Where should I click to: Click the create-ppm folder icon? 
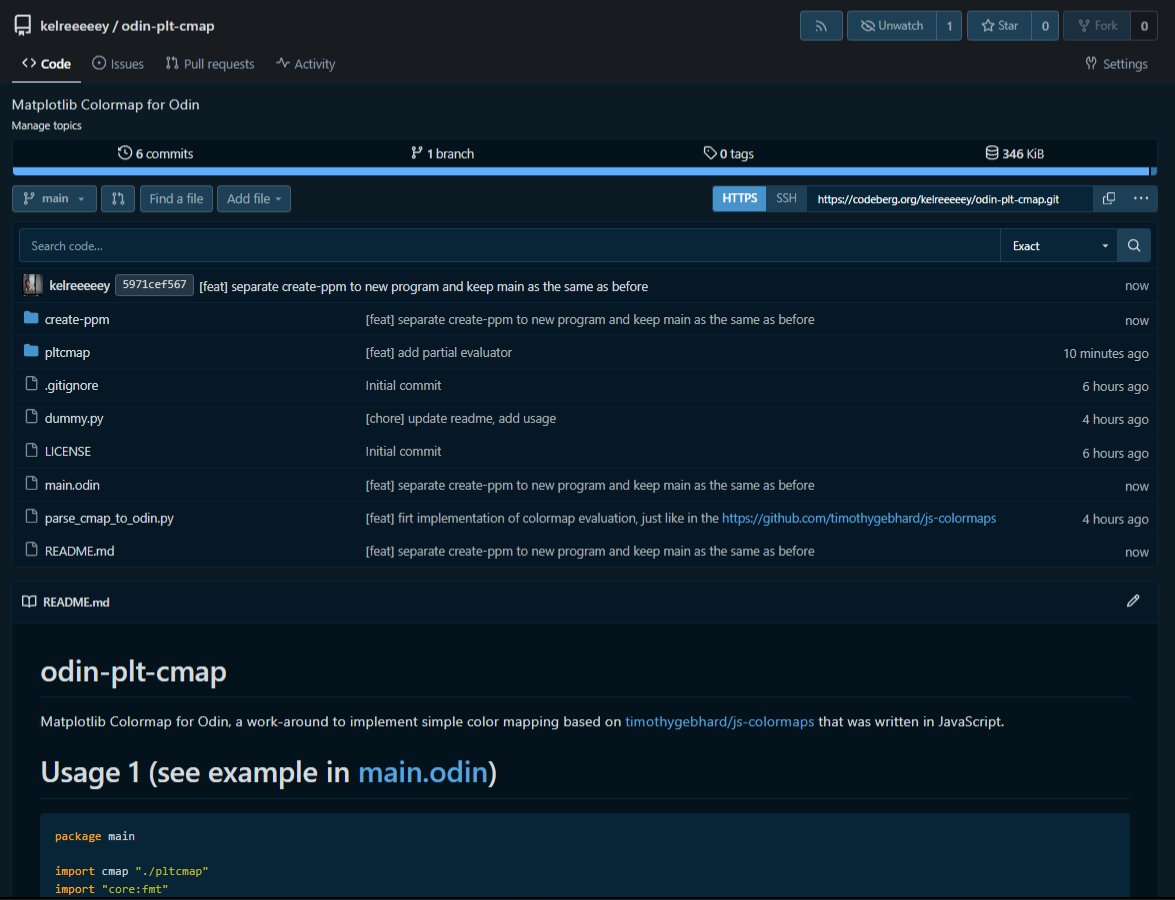(31, 318)
